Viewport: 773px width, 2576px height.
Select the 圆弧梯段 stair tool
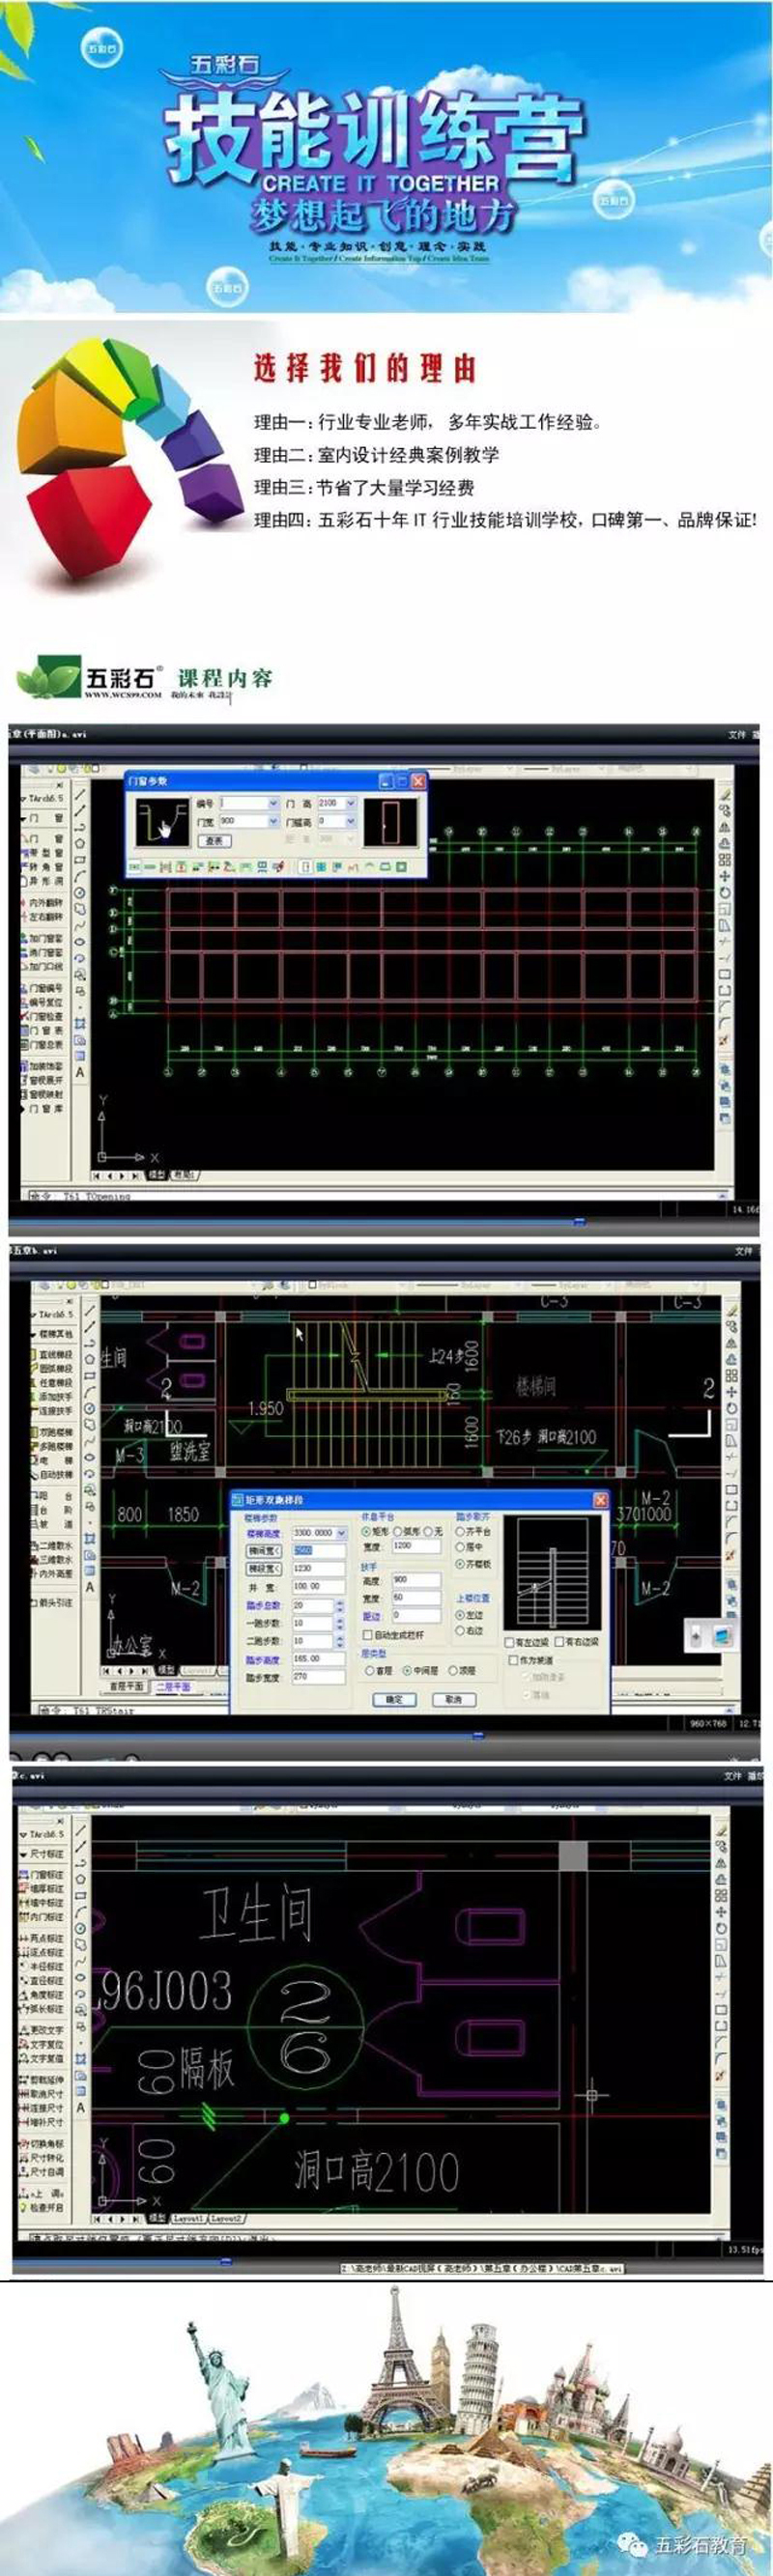54,1367
